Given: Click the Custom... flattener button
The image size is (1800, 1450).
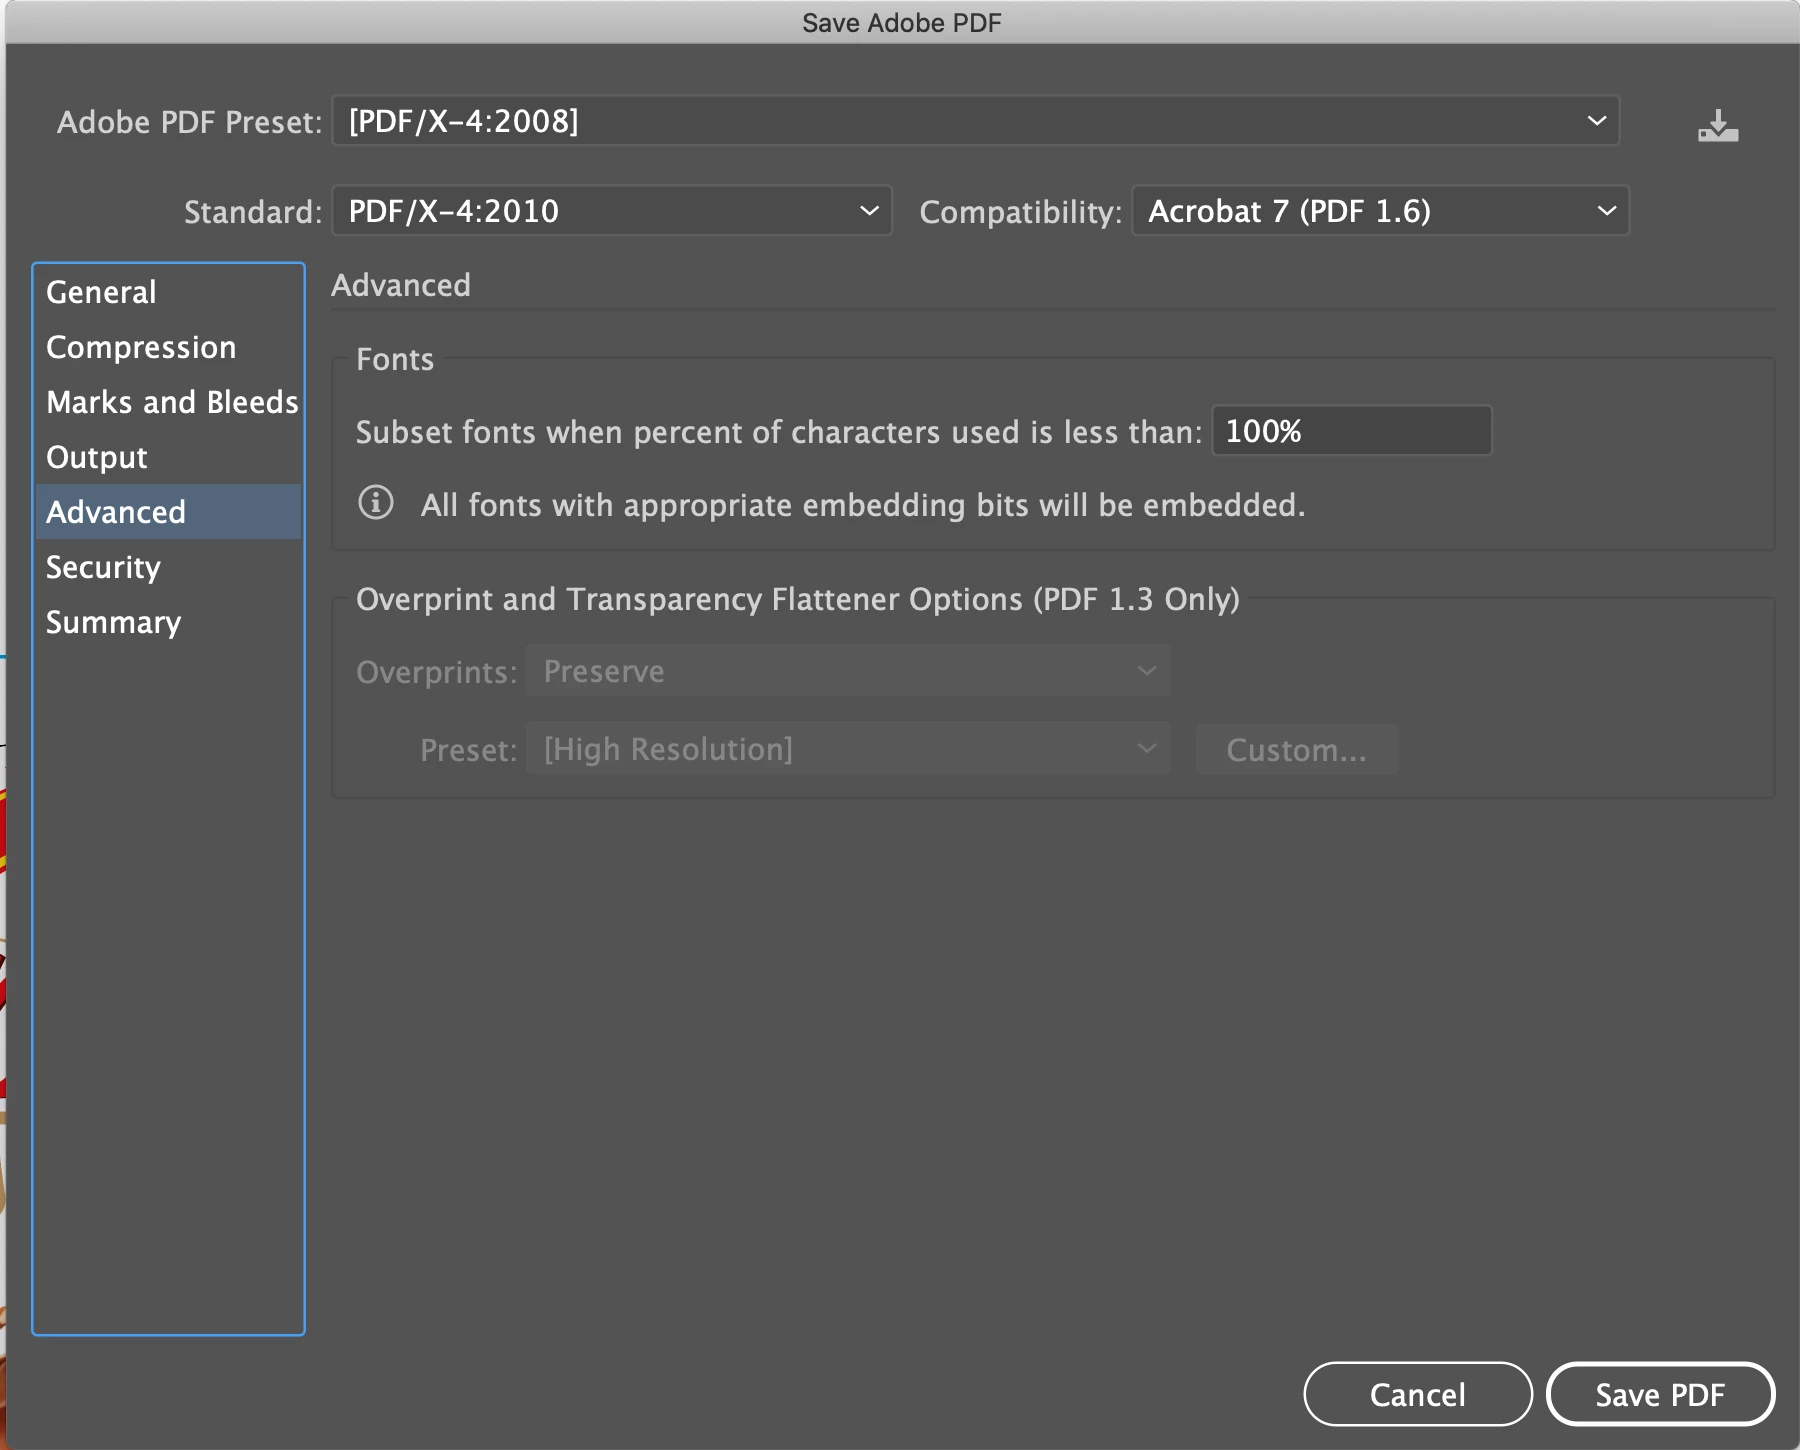Looking at the screenshot, I should pos(1297,749).
